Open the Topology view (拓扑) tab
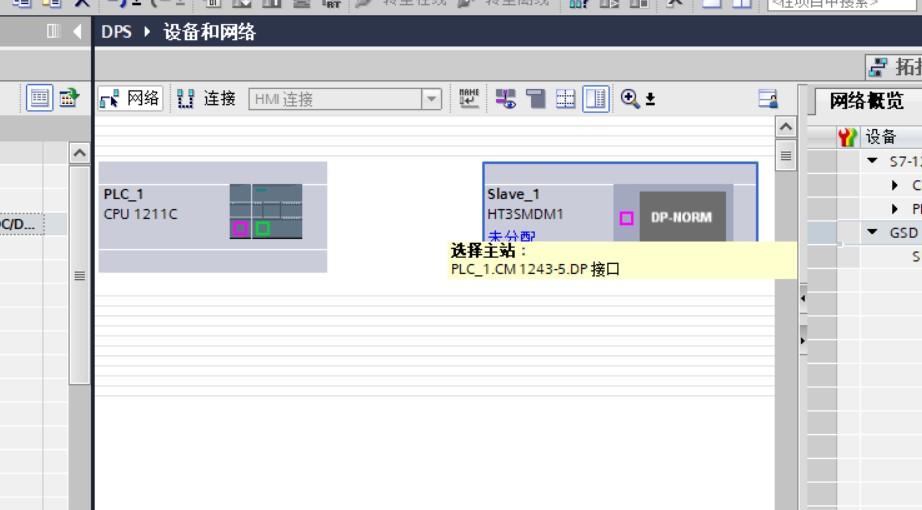Viewport: 922px width, 510px height. pyautogui.click(x=894, y=67)
